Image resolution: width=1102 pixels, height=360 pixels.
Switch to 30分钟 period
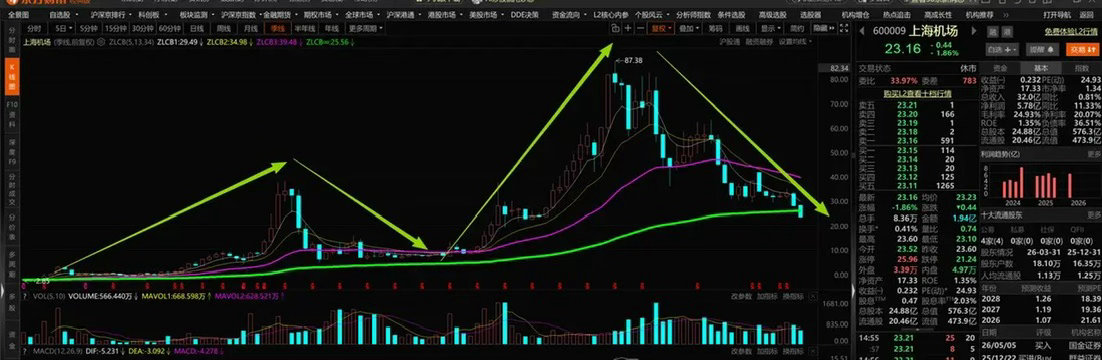pyautogui.click(x=143, y=28)
